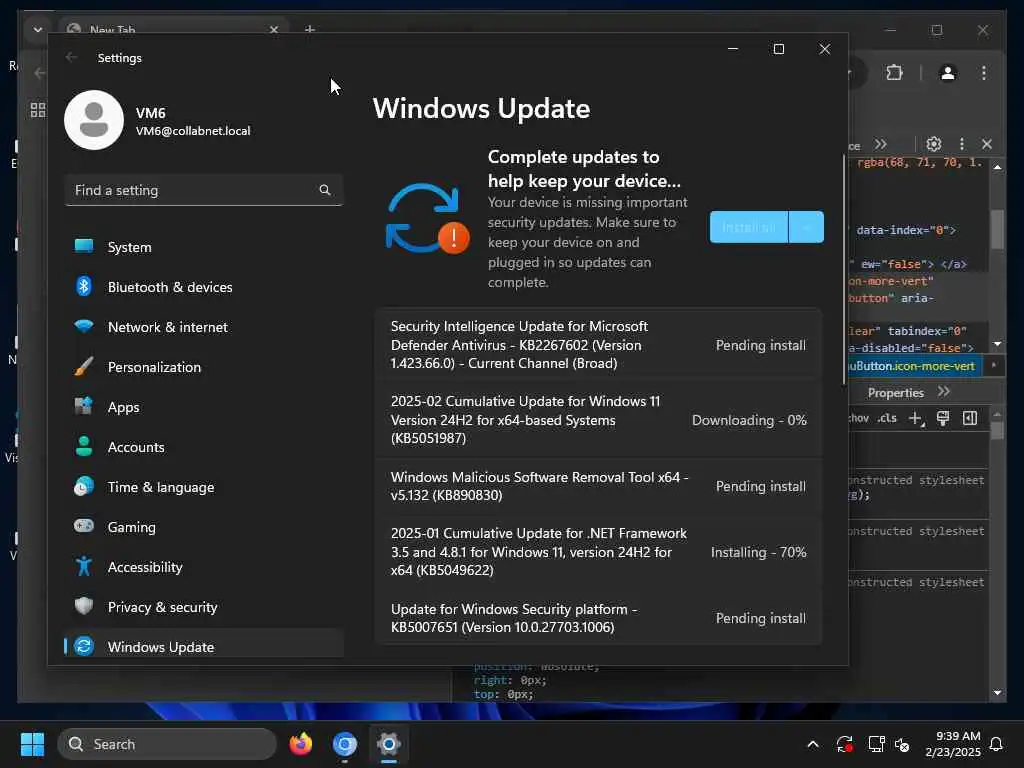Click the Downloading - 0% status

coord(749,421)
